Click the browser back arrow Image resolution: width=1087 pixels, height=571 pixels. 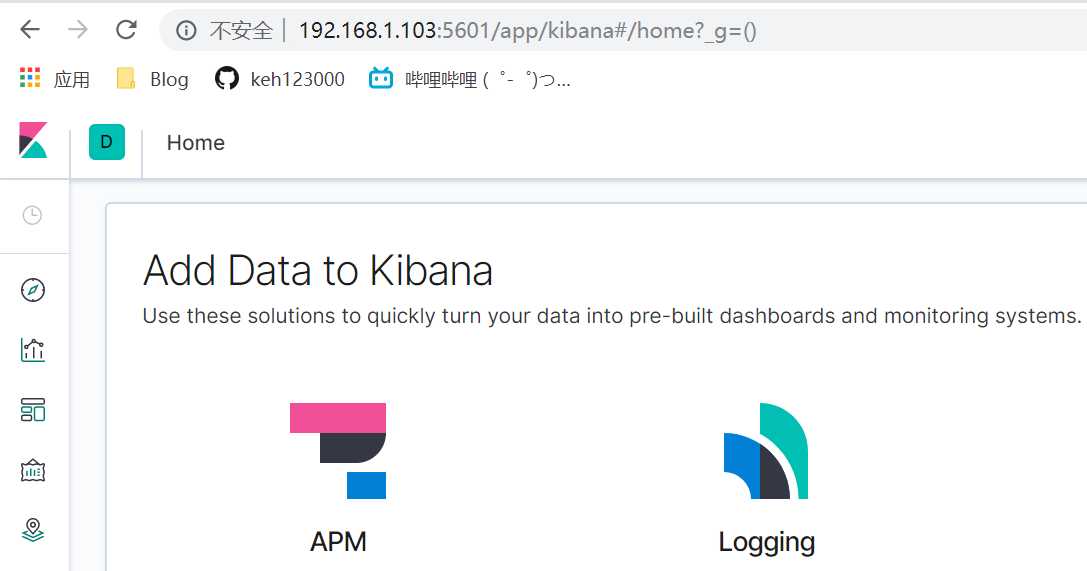click(30, 30)
